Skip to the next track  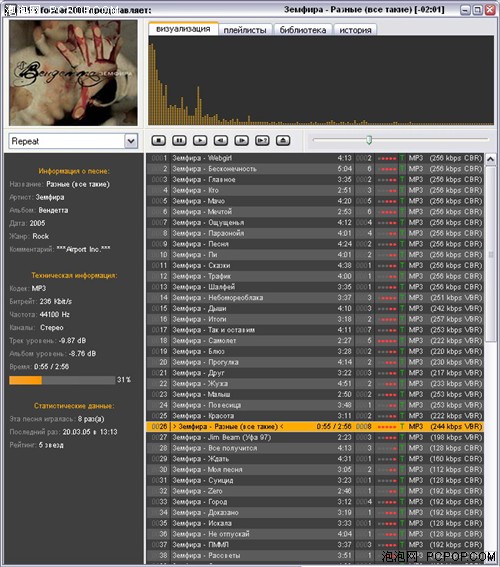242,140
